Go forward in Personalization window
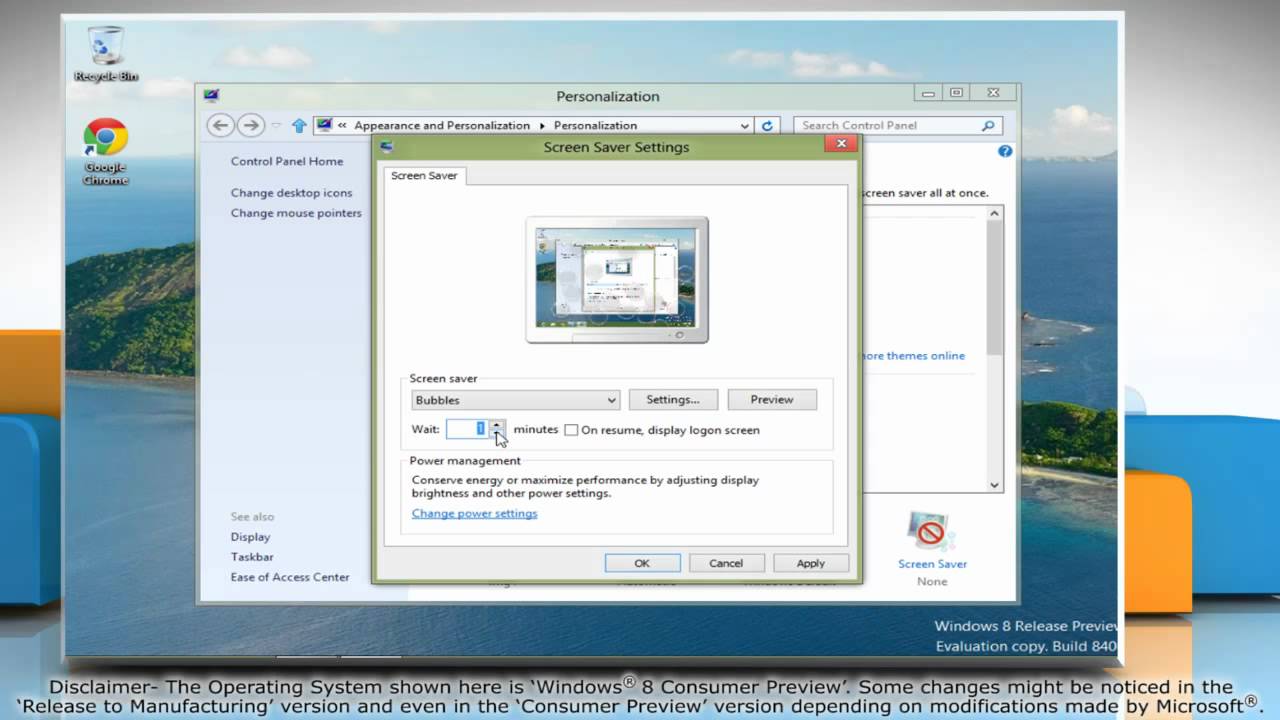1280x720 pixels. pyautogui.click(x=250, y=125)
